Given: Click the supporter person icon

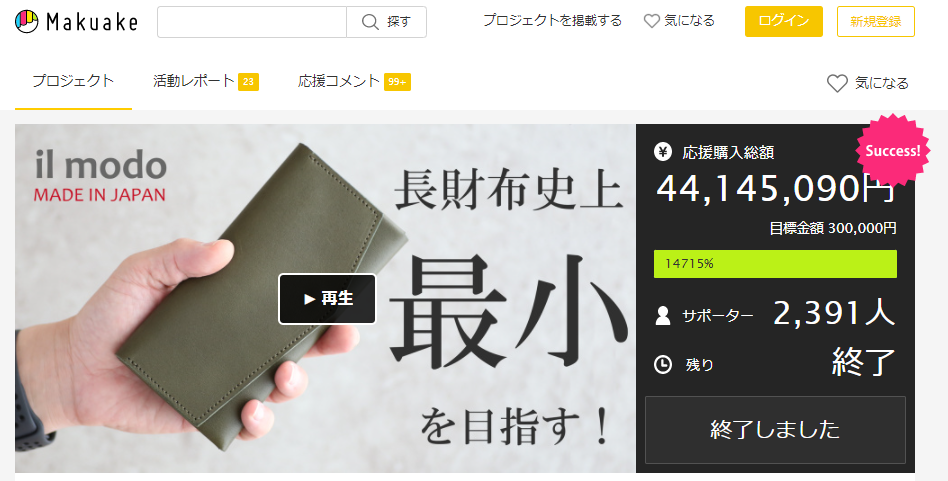Looking at the screenshot, I should coord(663,315).
